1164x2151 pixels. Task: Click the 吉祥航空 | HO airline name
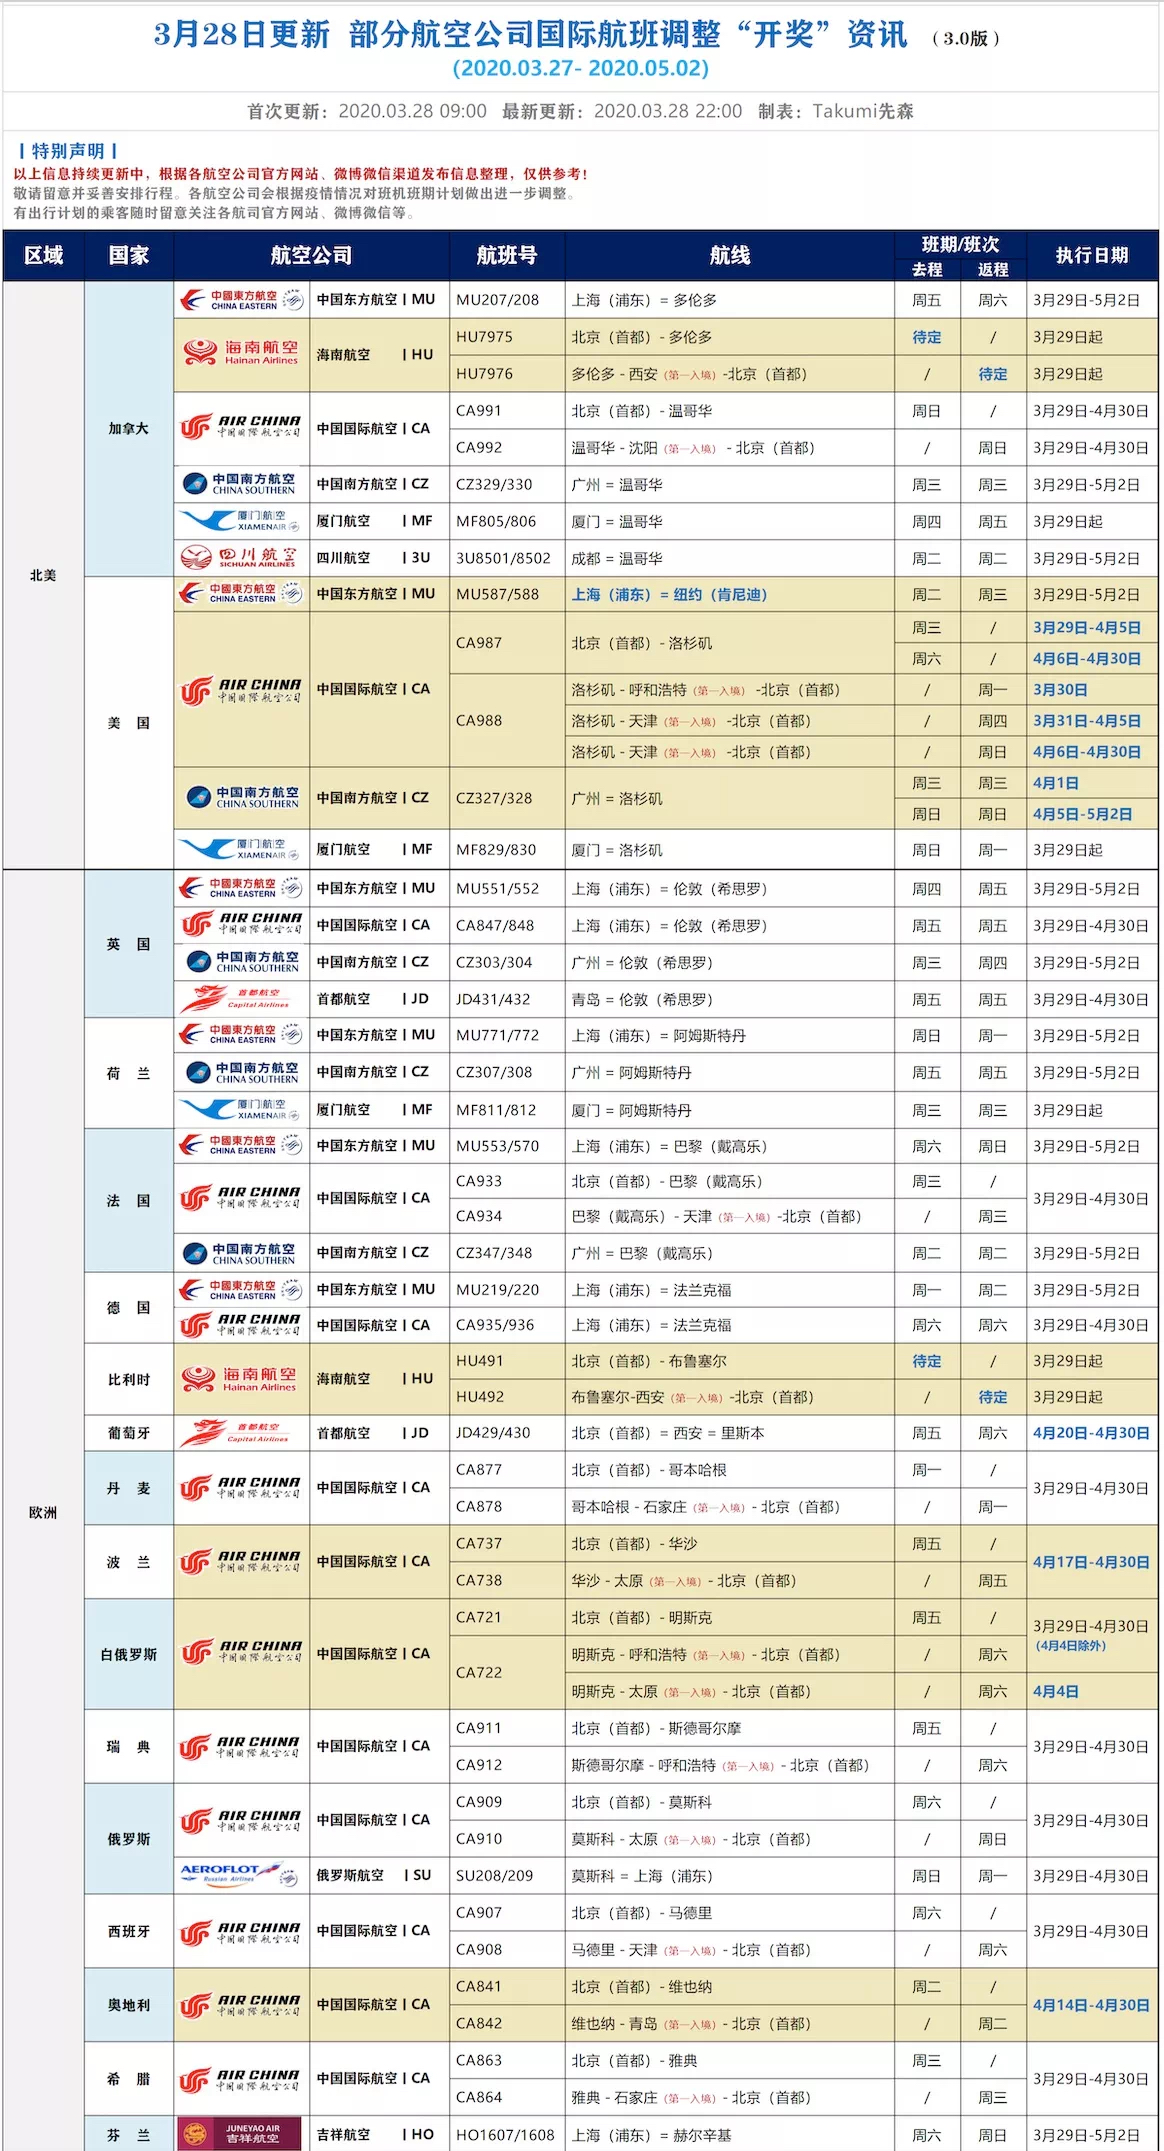point(375,2135)
